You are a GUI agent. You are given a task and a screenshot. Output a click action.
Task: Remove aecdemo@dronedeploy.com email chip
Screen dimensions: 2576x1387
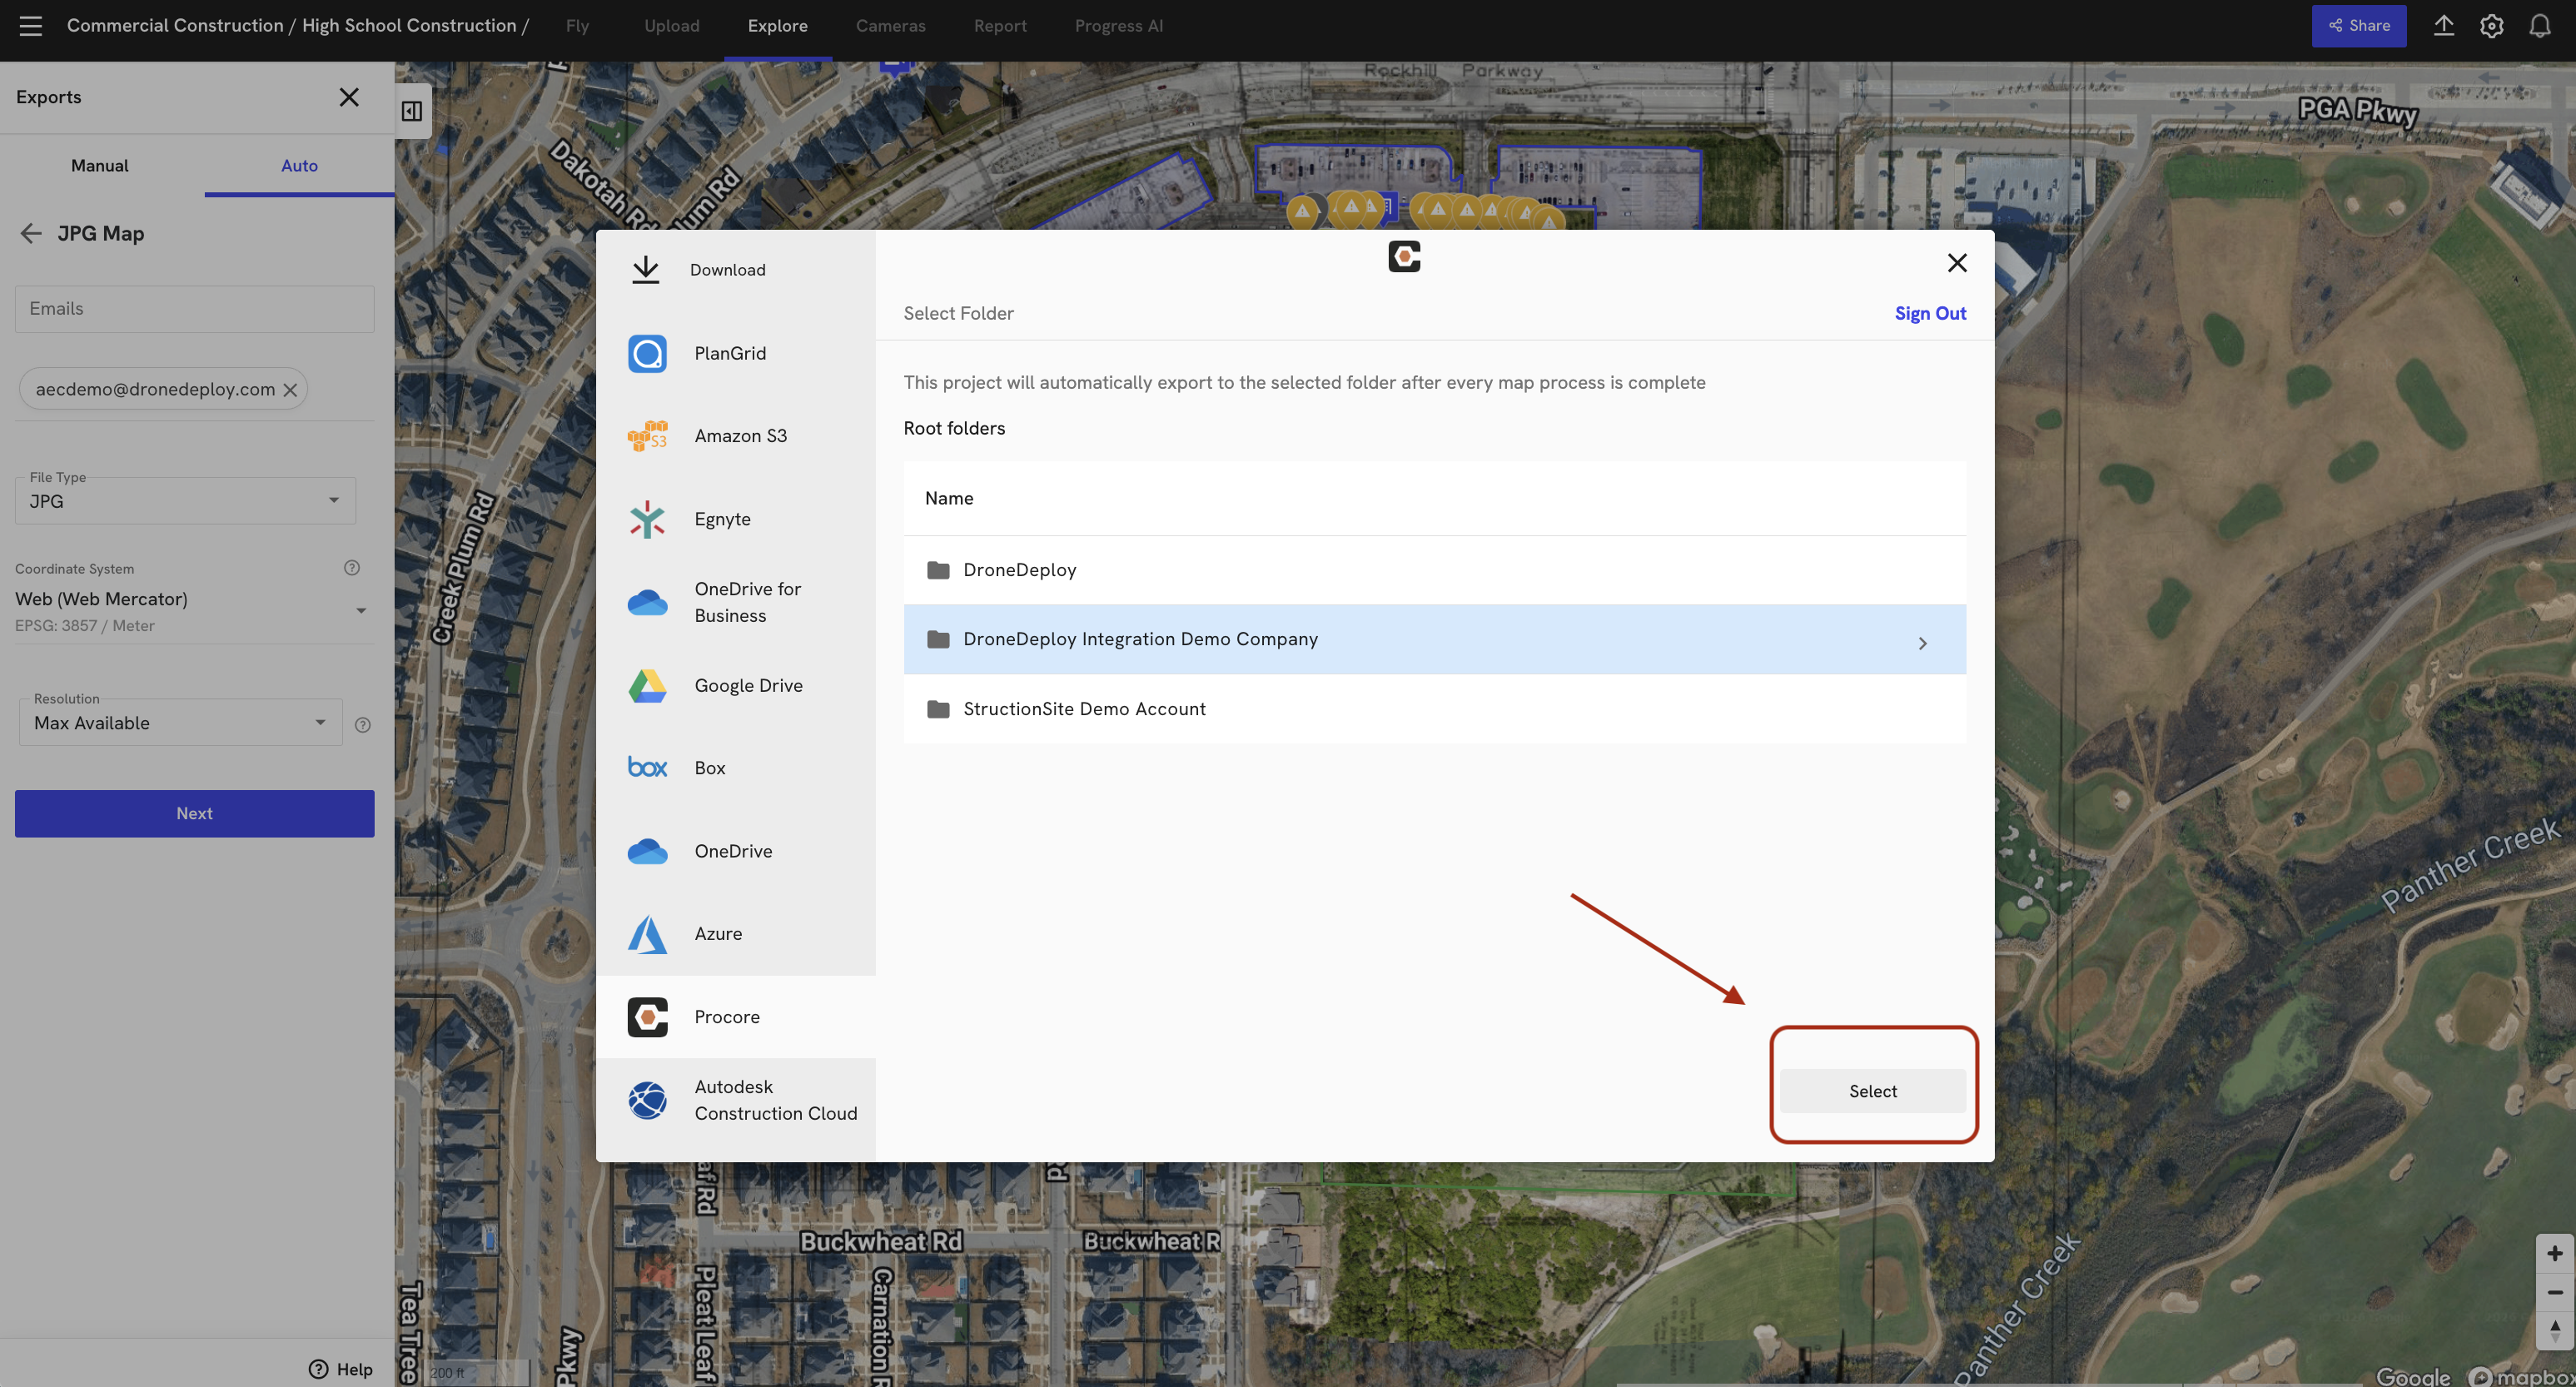290,390
